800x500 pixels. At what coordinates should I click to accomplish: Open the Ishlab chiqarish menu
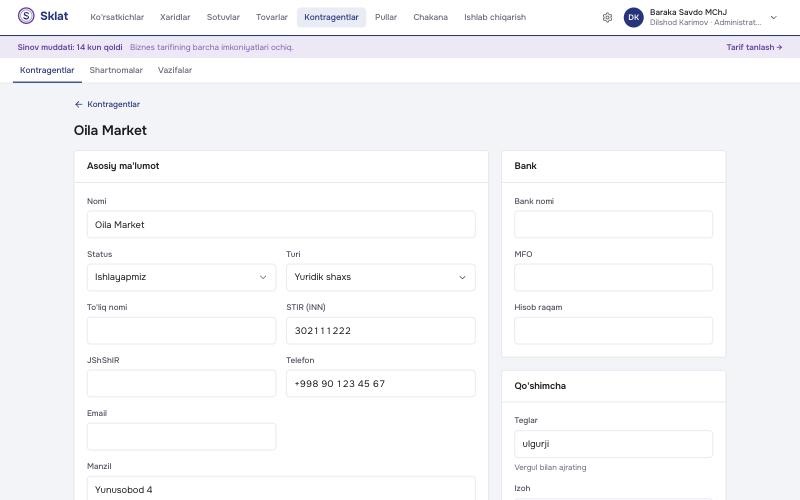(x=494, y=17)
